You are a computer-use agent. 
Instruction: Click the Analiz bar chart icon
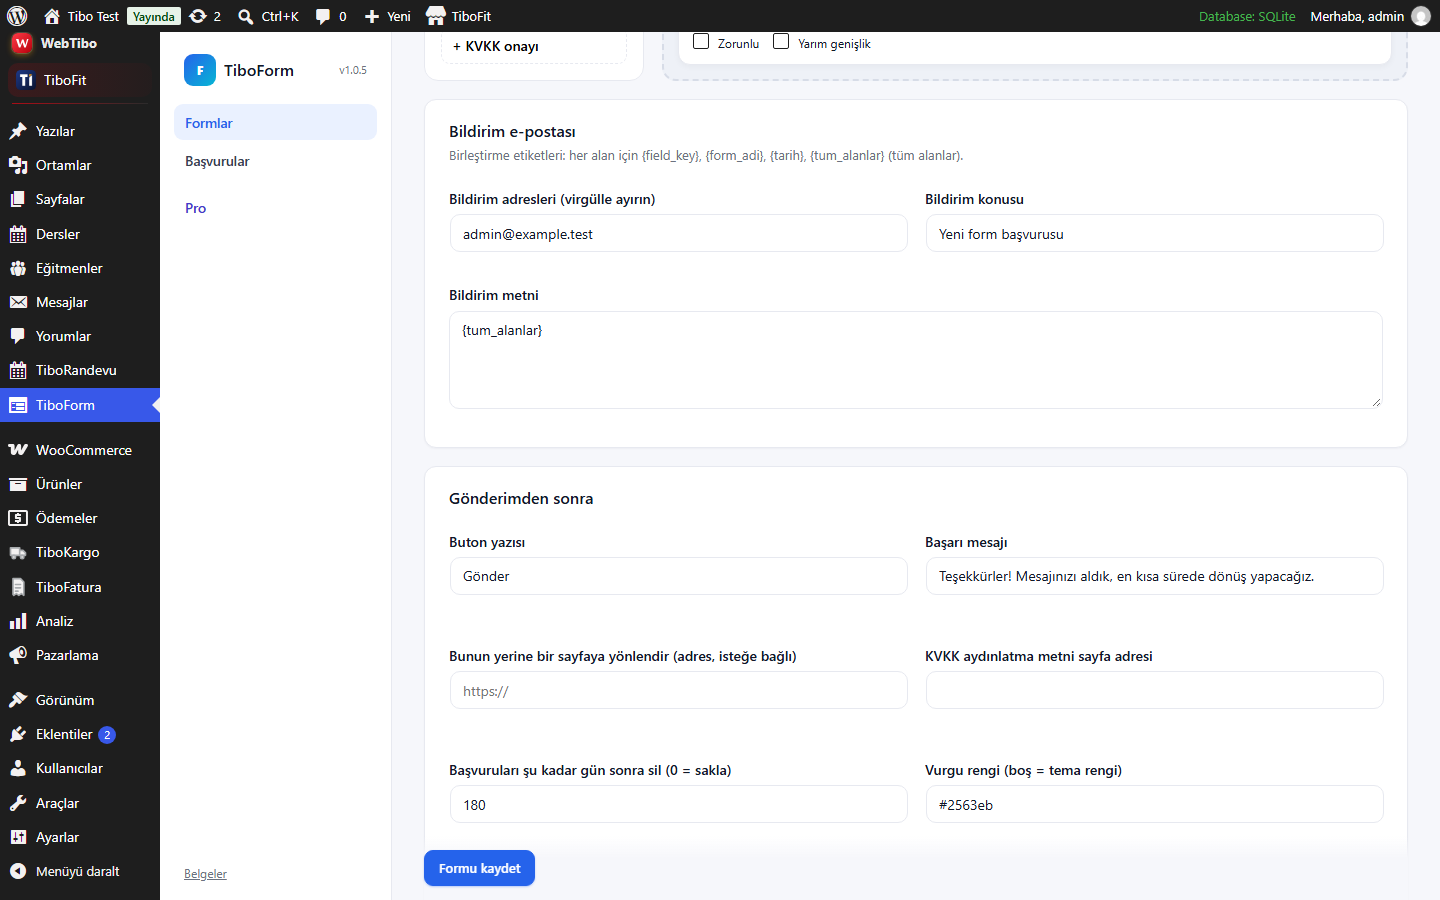tap(18, 621)
